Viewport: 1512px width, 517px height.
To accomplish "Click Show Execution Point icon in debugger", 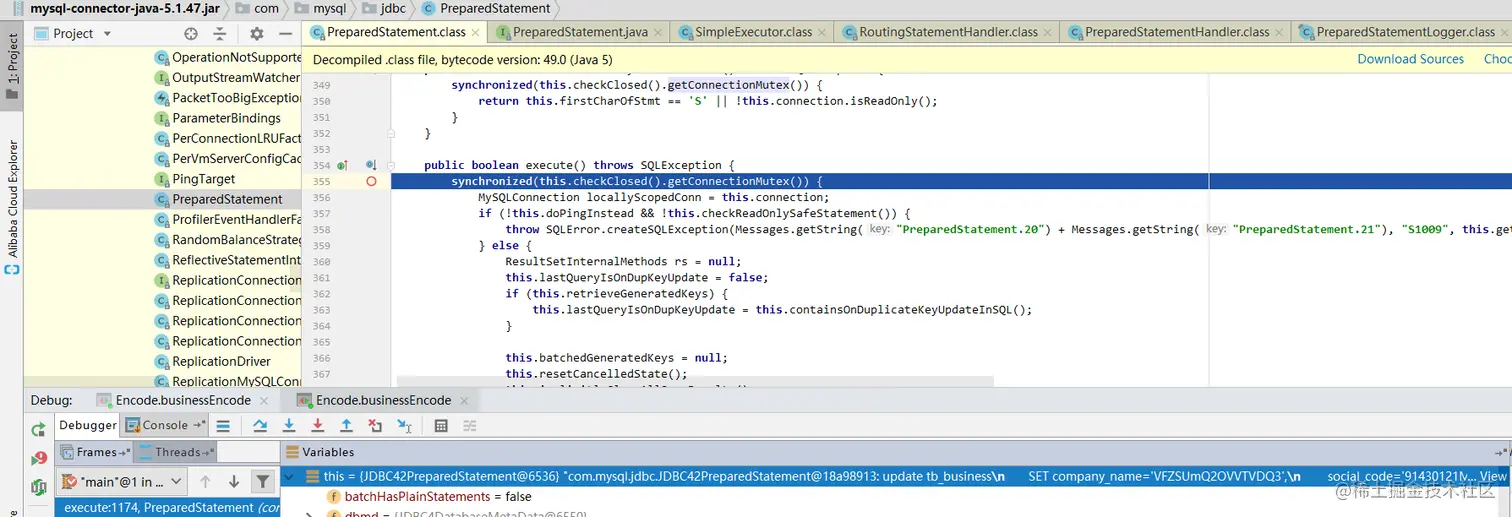I will (x=223, y=425).
